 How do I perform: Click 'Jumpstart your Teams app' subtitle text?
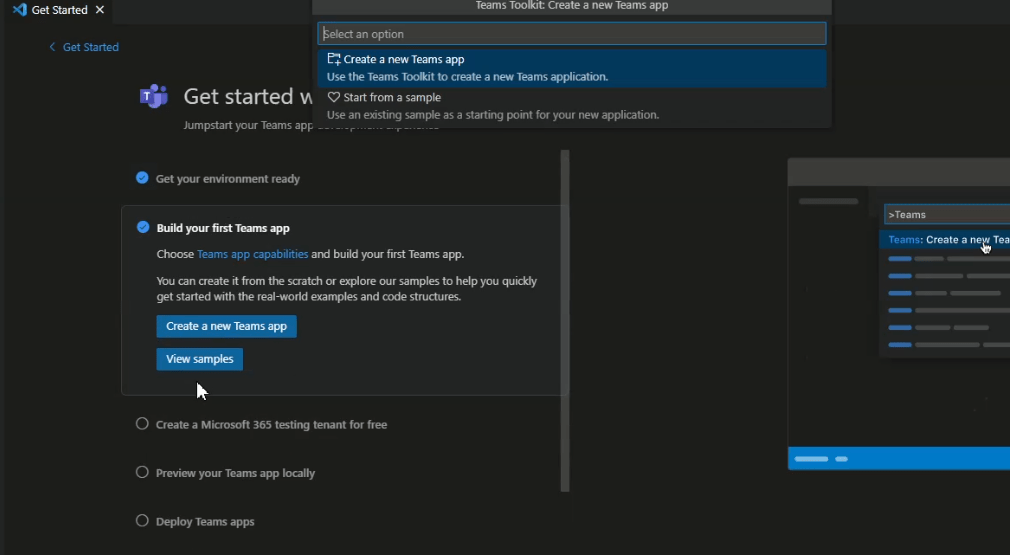click(248, 126)
